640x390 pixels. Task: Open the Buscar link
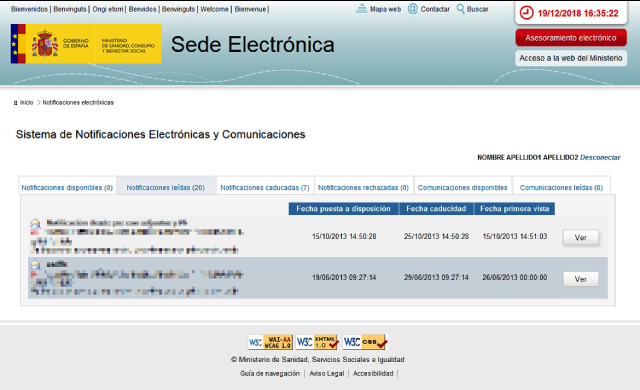(478, 9)
